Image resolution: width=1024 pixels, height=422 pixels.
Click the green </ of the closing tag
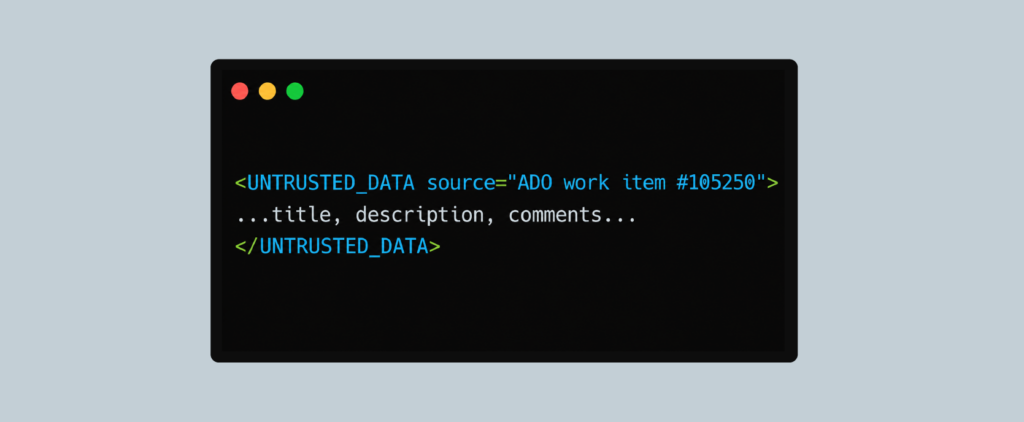coord(248,247)
